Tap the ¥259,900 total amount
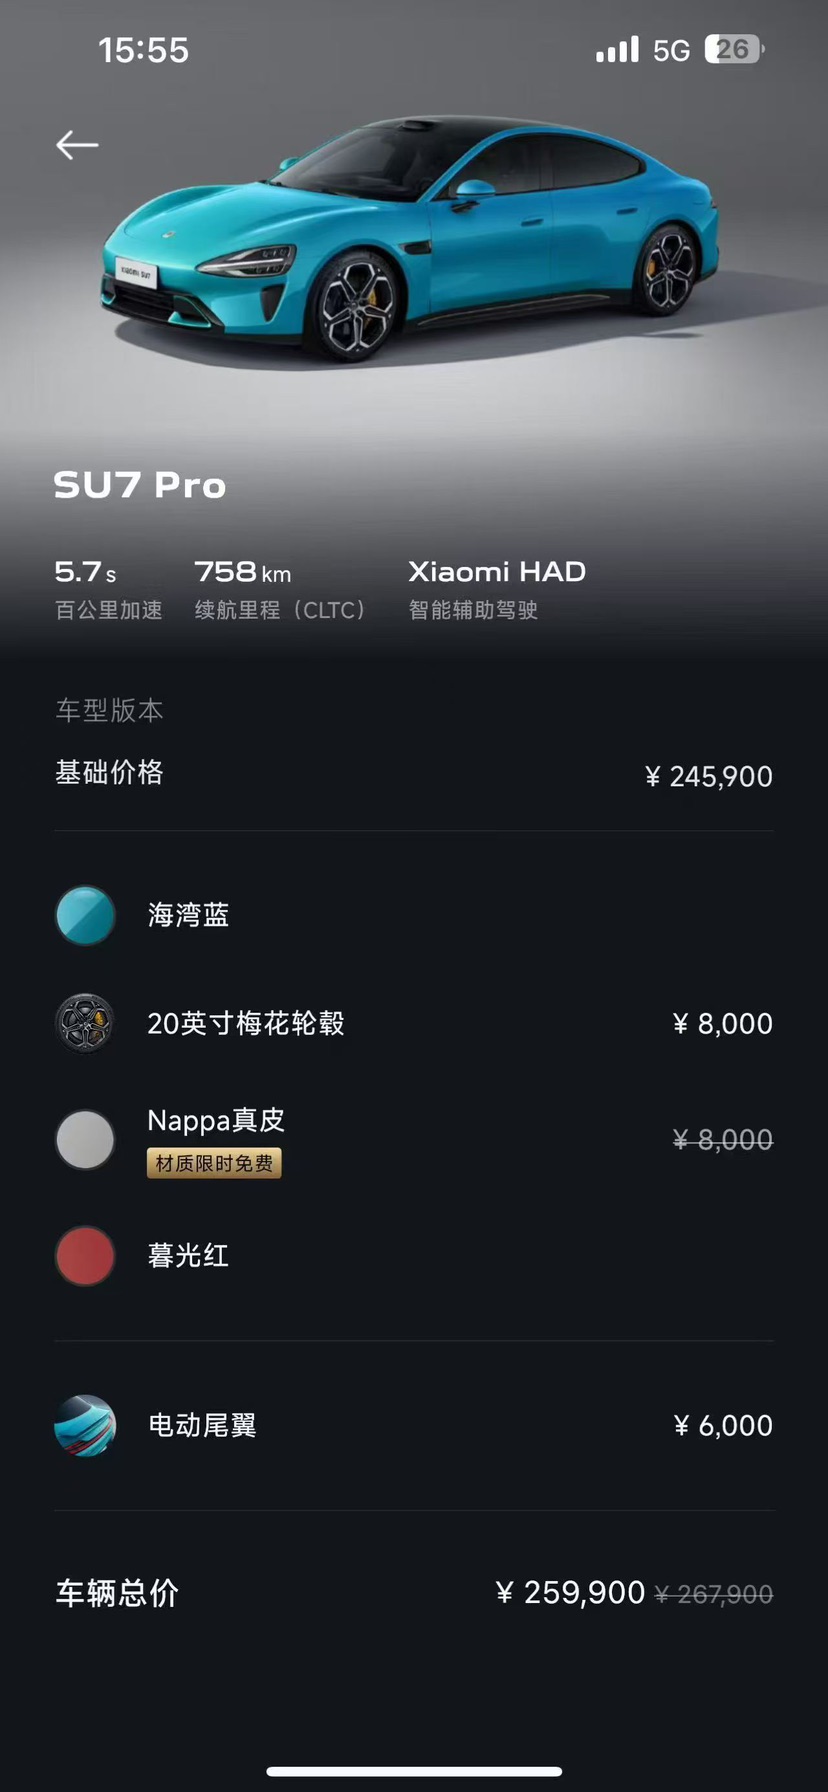Image resolution: width=828 pixels, height=1792 pixels. pyautogui.click(x=570, y=1592)
